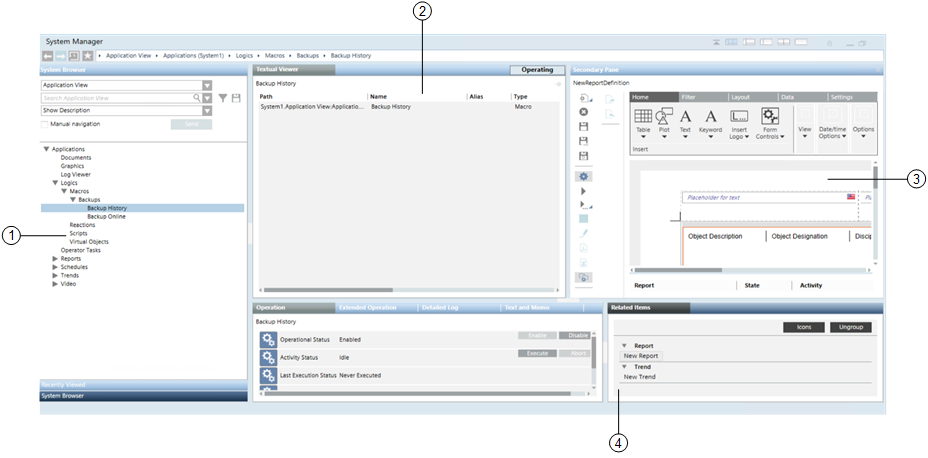The image size is (928, 458).
Task: Enable the Manual navigation checkbox
Action: coord(45,124)
